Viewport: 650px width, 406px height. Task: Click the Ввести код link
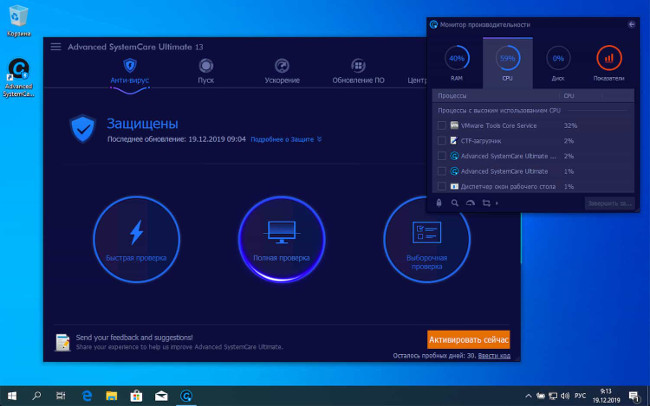(494, 355)
